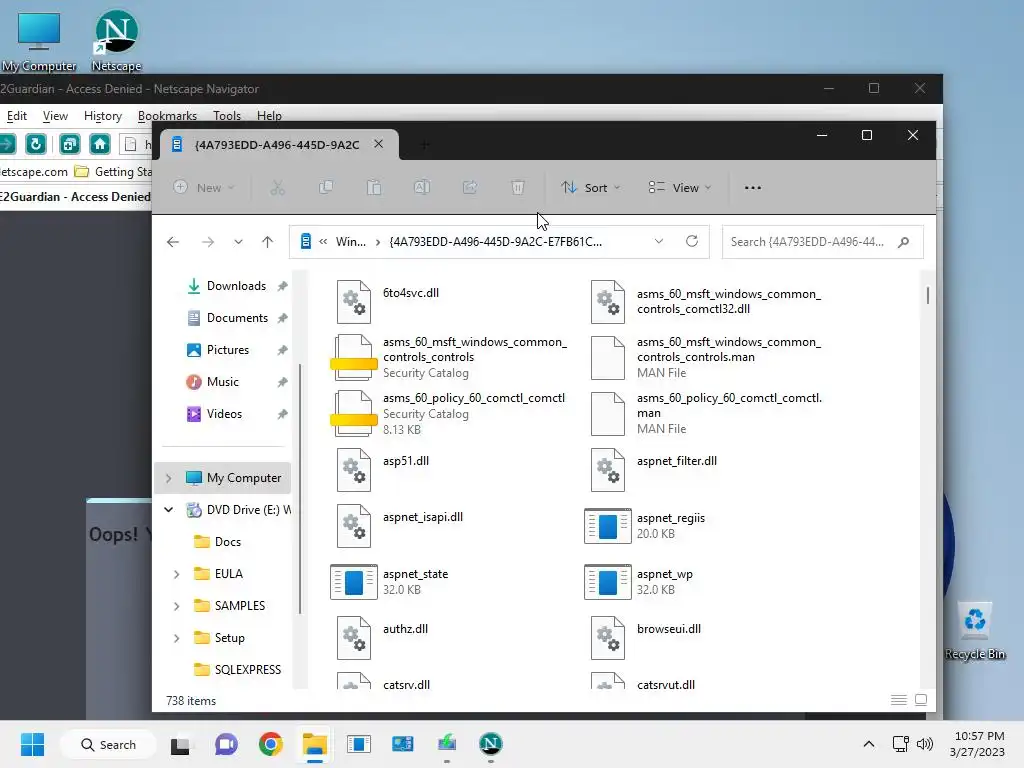Click the Share icon in Explorer toolbar
This screenshot has width=1024, height=768.
(x=470, y=188)
